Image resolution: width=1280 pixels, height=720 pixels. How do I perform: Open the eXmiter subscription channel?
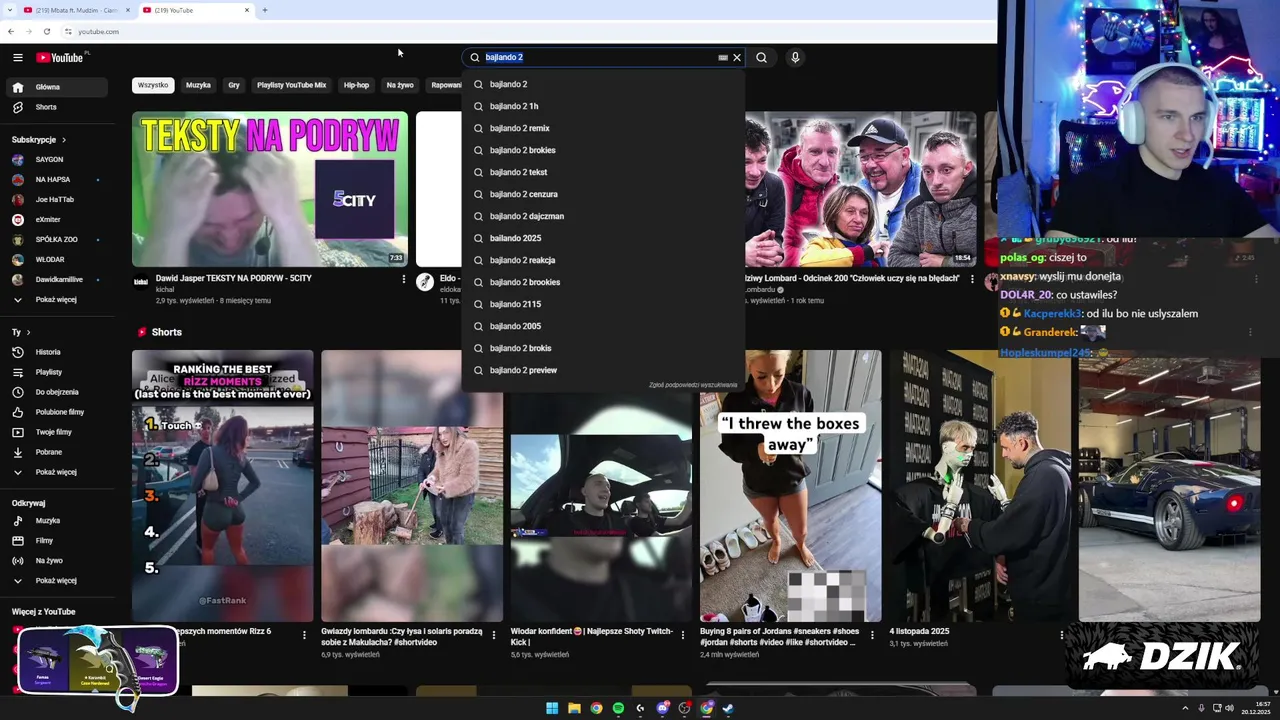[58, 220]
